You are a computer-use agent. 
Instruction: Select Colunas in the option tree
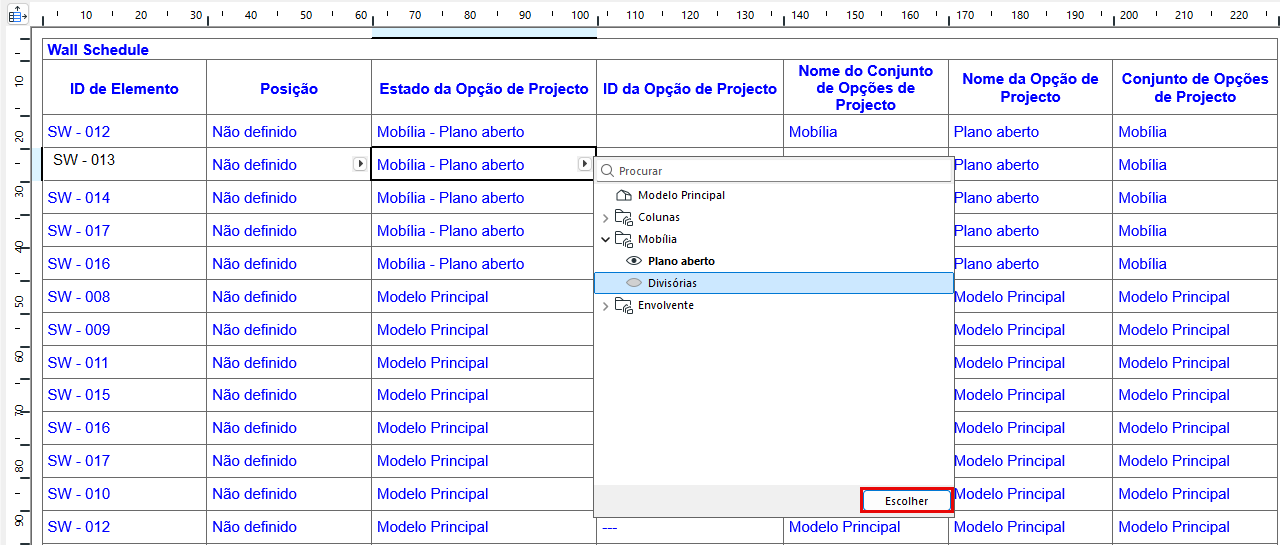[658, 217]
